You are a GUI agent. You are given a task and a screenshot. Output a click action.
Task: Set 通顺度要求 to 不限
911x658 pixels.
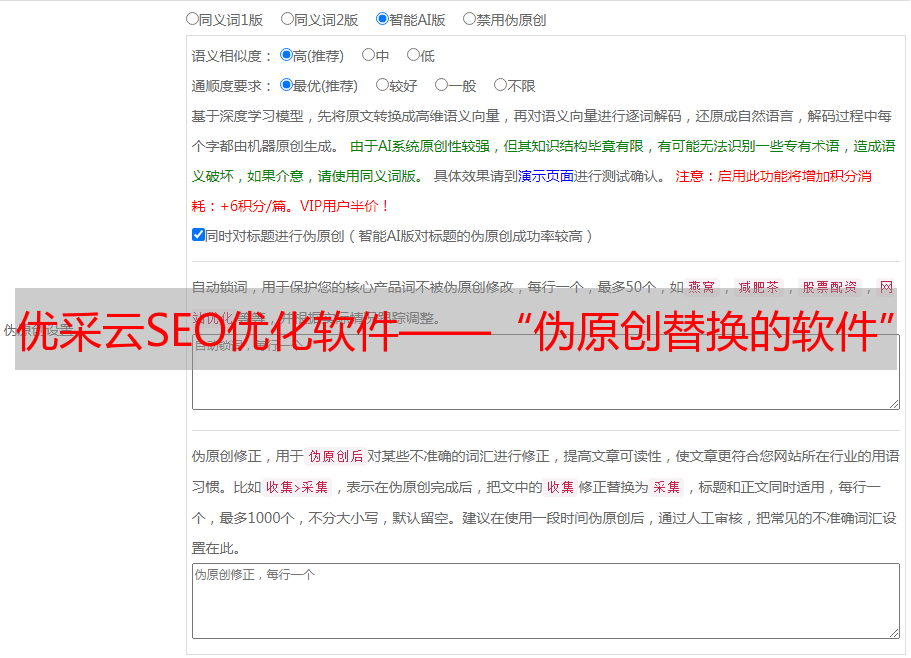pyautogui.click(x=500, y=85)
